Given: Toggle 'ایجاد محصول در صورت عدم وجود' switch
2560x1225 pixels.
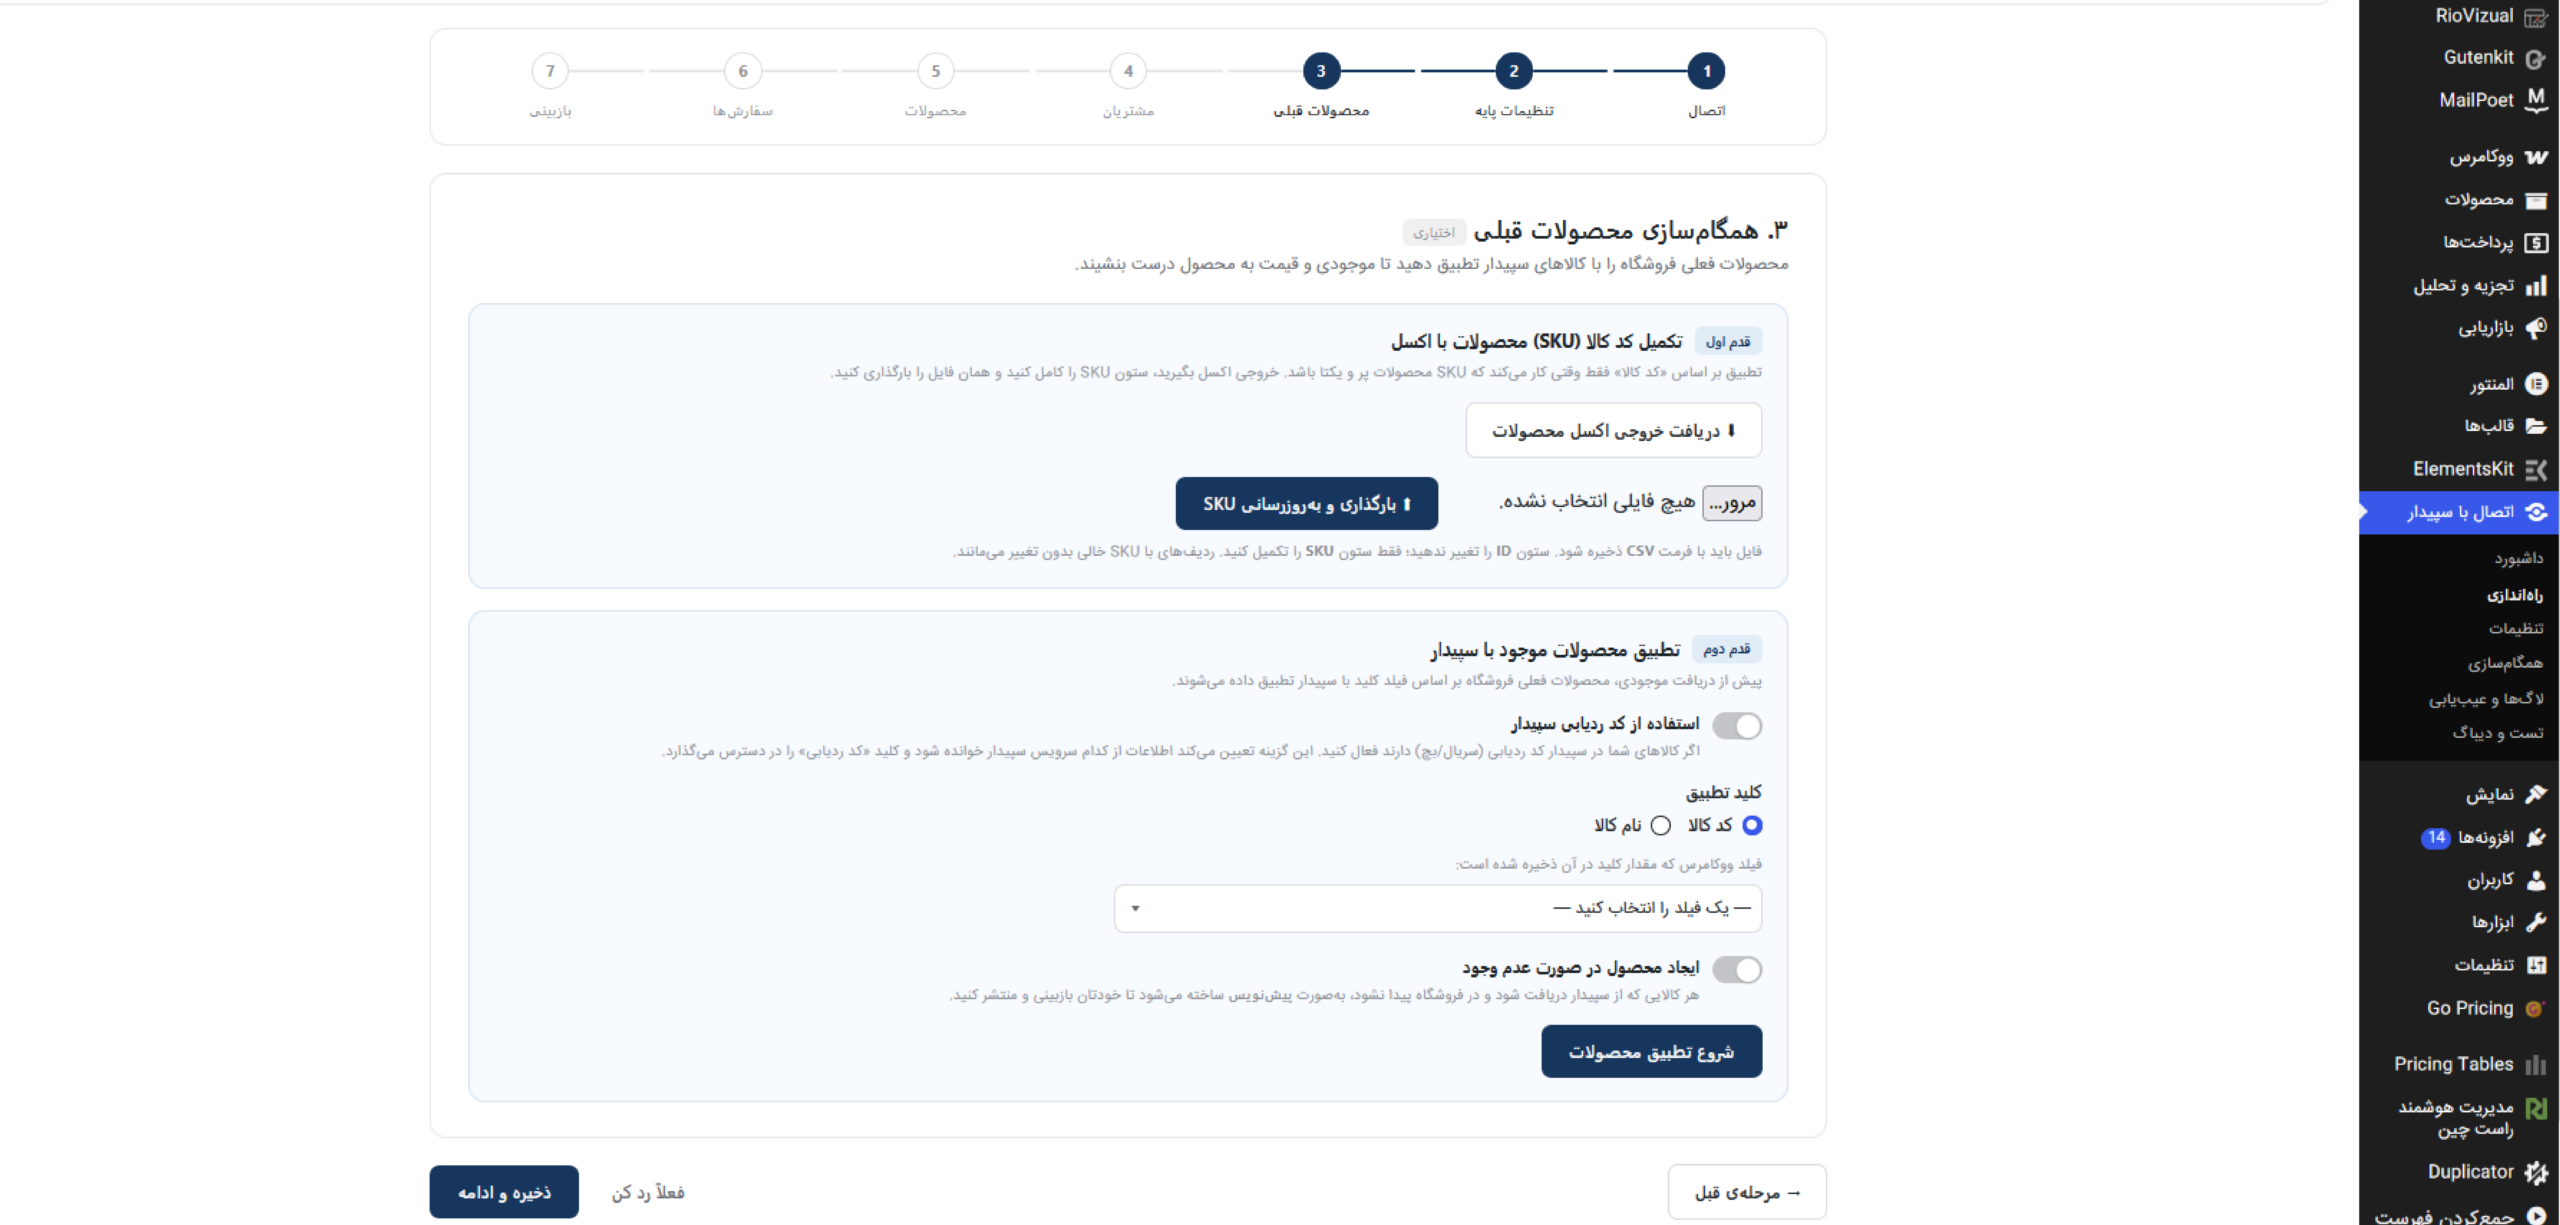Looking at the screenshot, I should pos(1737,970).
